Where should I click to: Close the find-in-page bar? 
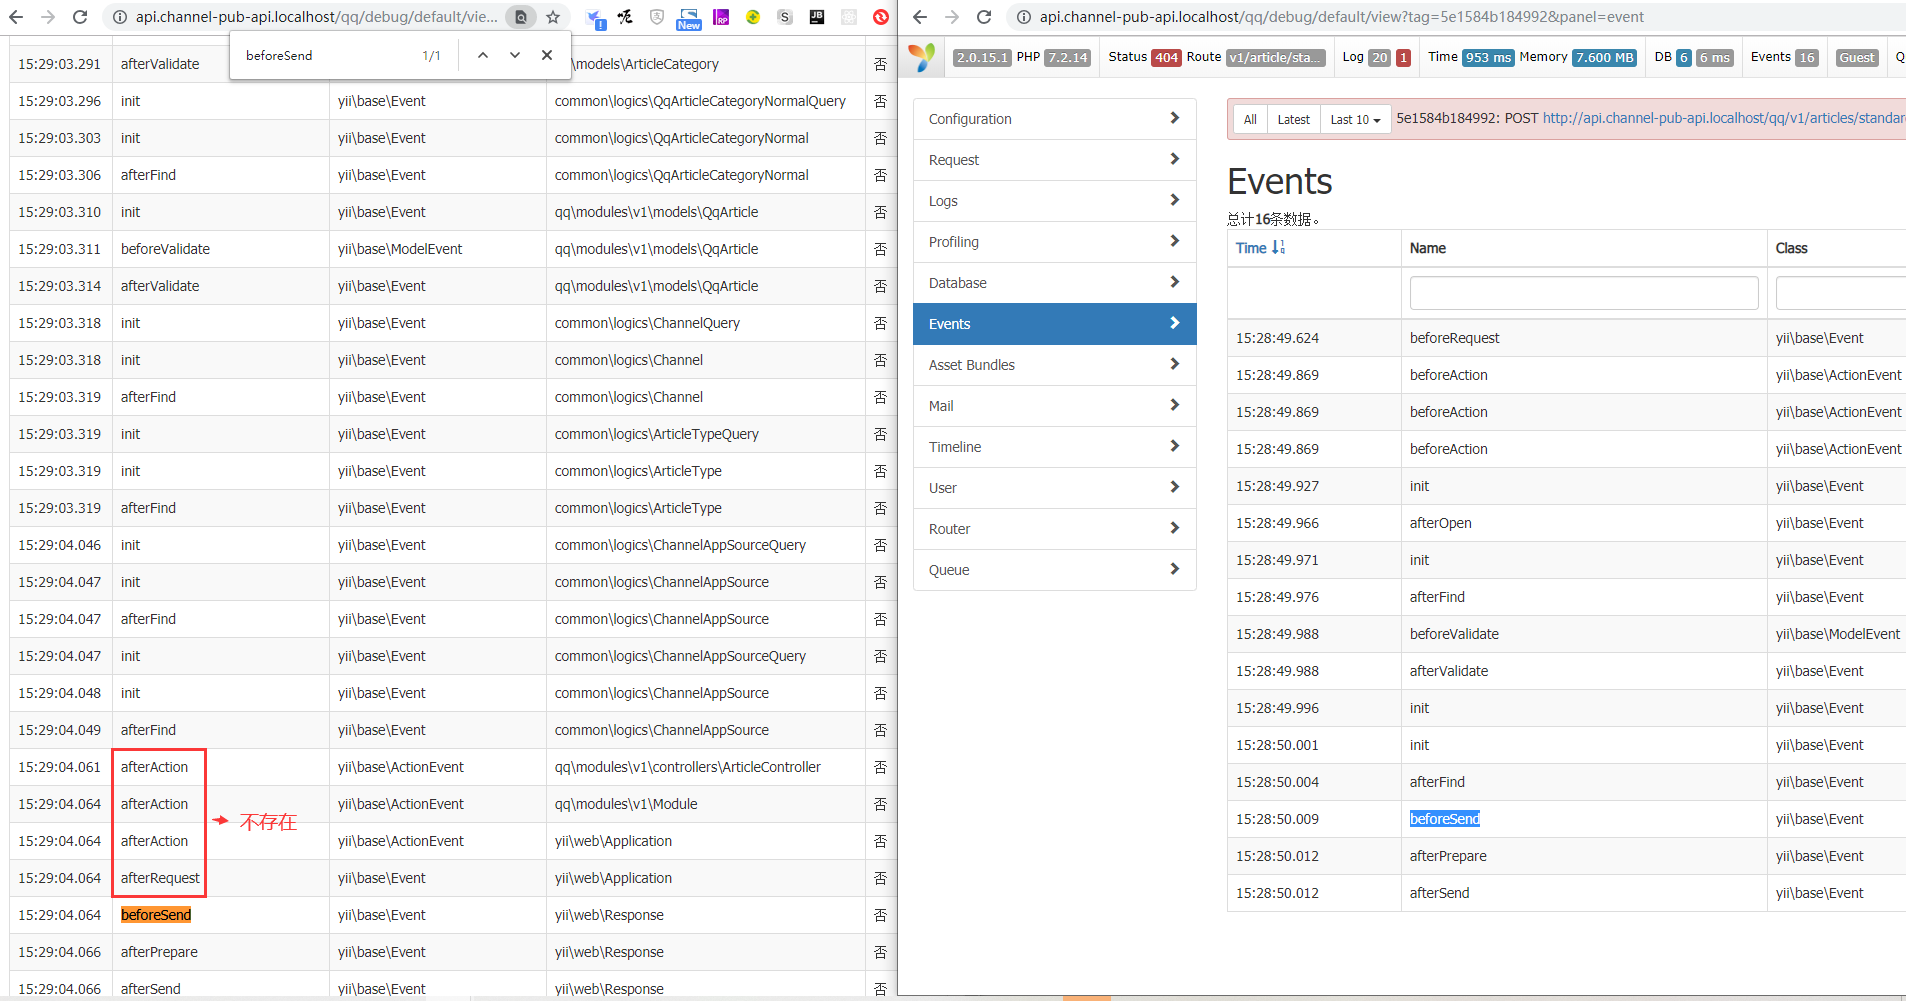tap(547, 55)
